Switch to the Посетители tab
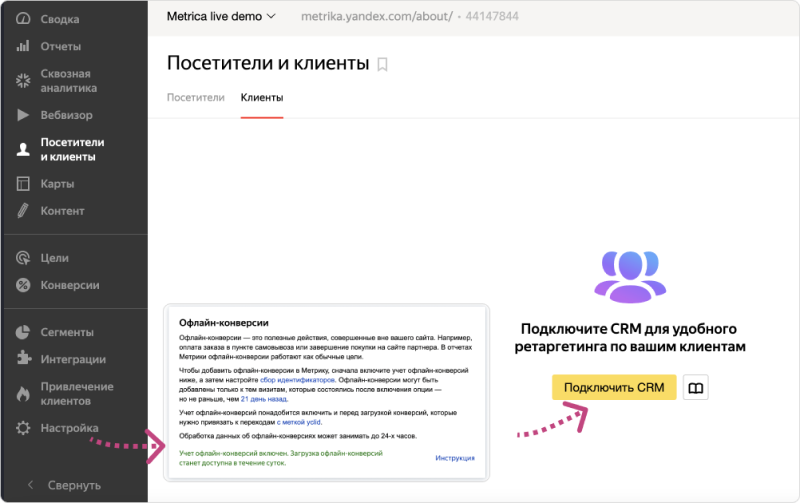800x503 pixels. [195, 97]
